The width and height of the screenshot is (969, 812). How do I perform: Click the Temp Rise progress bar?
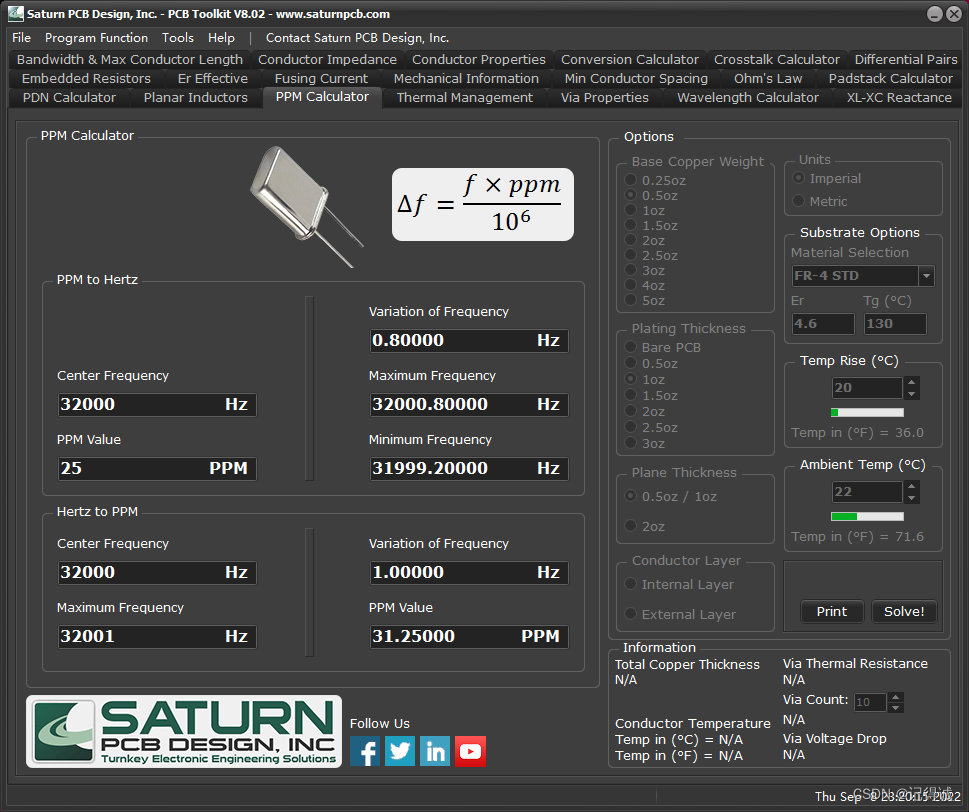(867, 412)
